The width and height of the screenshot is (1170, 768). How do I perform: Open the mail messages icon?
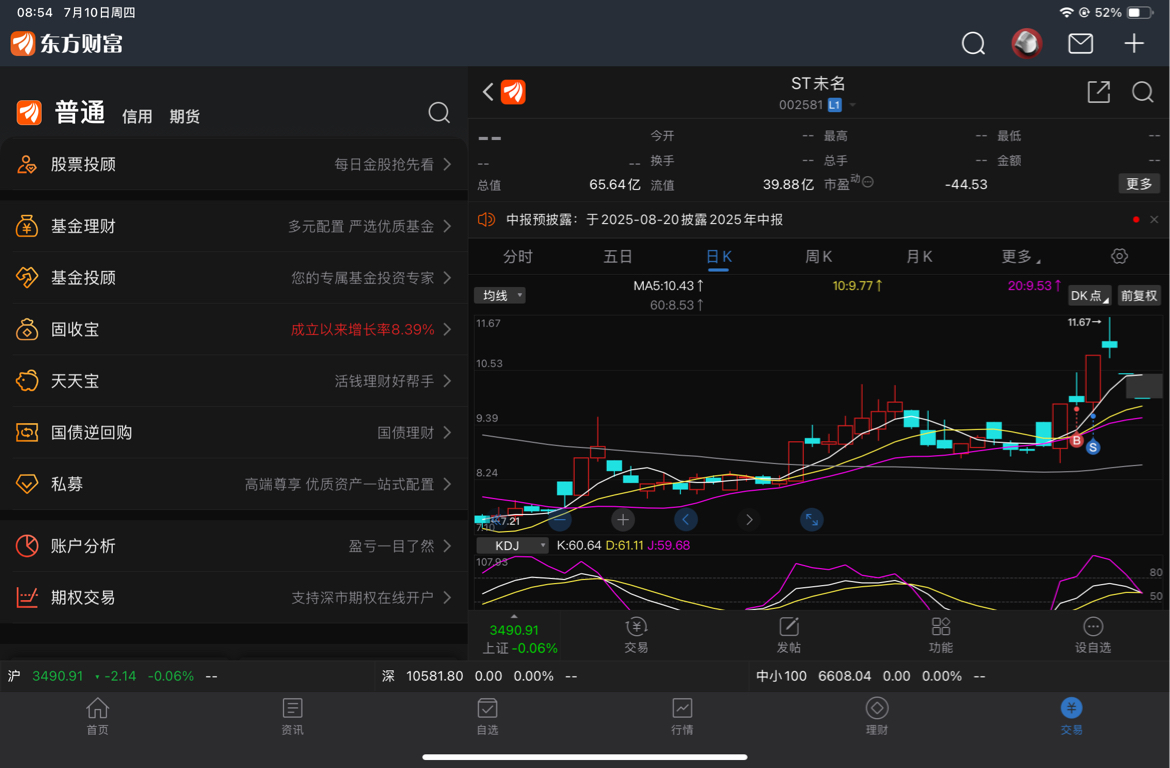(x=1080, y=43)
